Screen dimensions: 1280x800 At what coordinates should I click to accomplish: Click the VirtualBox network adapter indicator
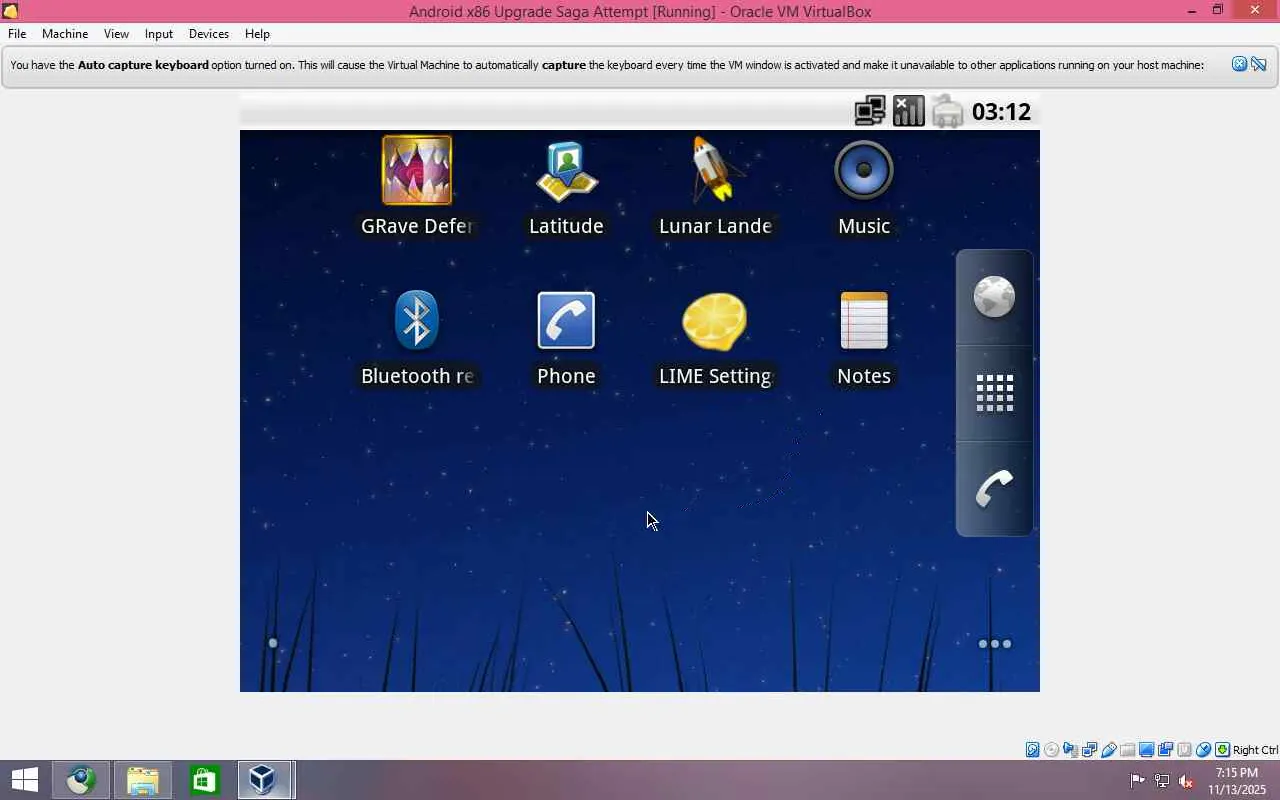[x=1090, y=750]
